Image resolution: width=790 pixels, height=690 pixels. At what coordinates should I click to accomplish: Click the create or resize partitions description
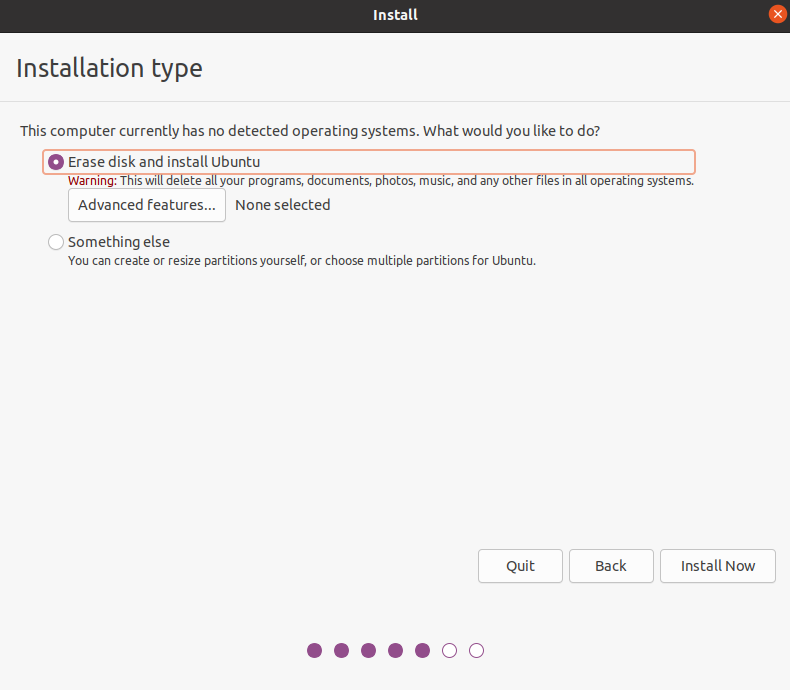[302, 261]
